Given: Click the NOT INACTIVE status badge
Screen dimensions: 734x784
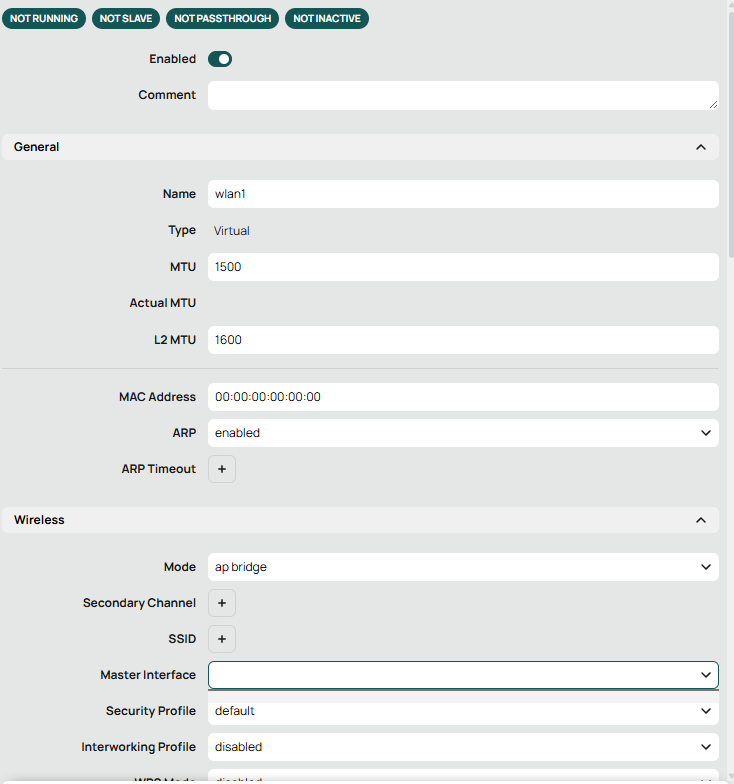Looking at the screenshot, I should pos(327,18).
